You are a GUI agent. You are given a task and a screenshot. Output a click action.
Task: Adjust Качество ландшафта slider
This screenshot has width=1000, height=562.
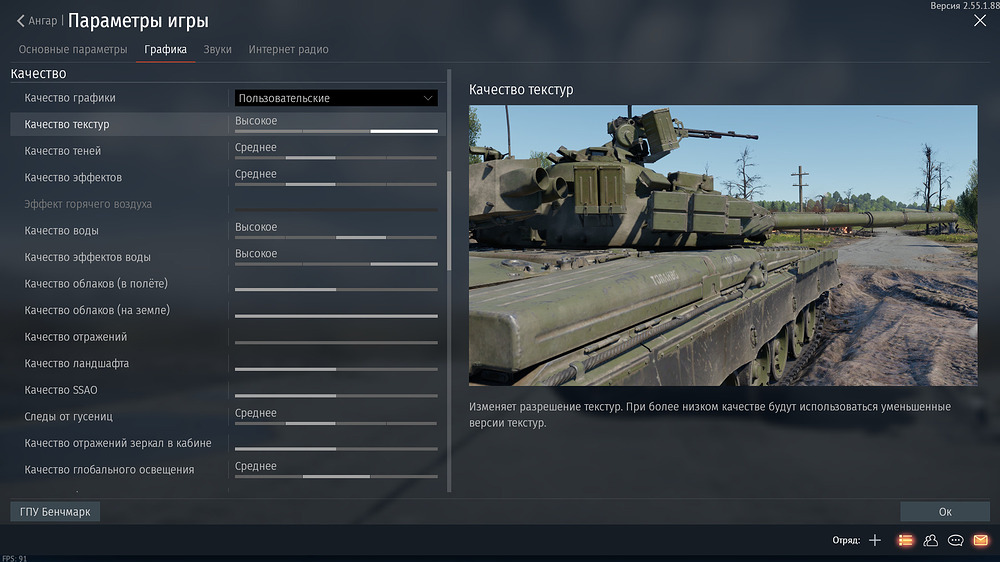click(336, 369)
